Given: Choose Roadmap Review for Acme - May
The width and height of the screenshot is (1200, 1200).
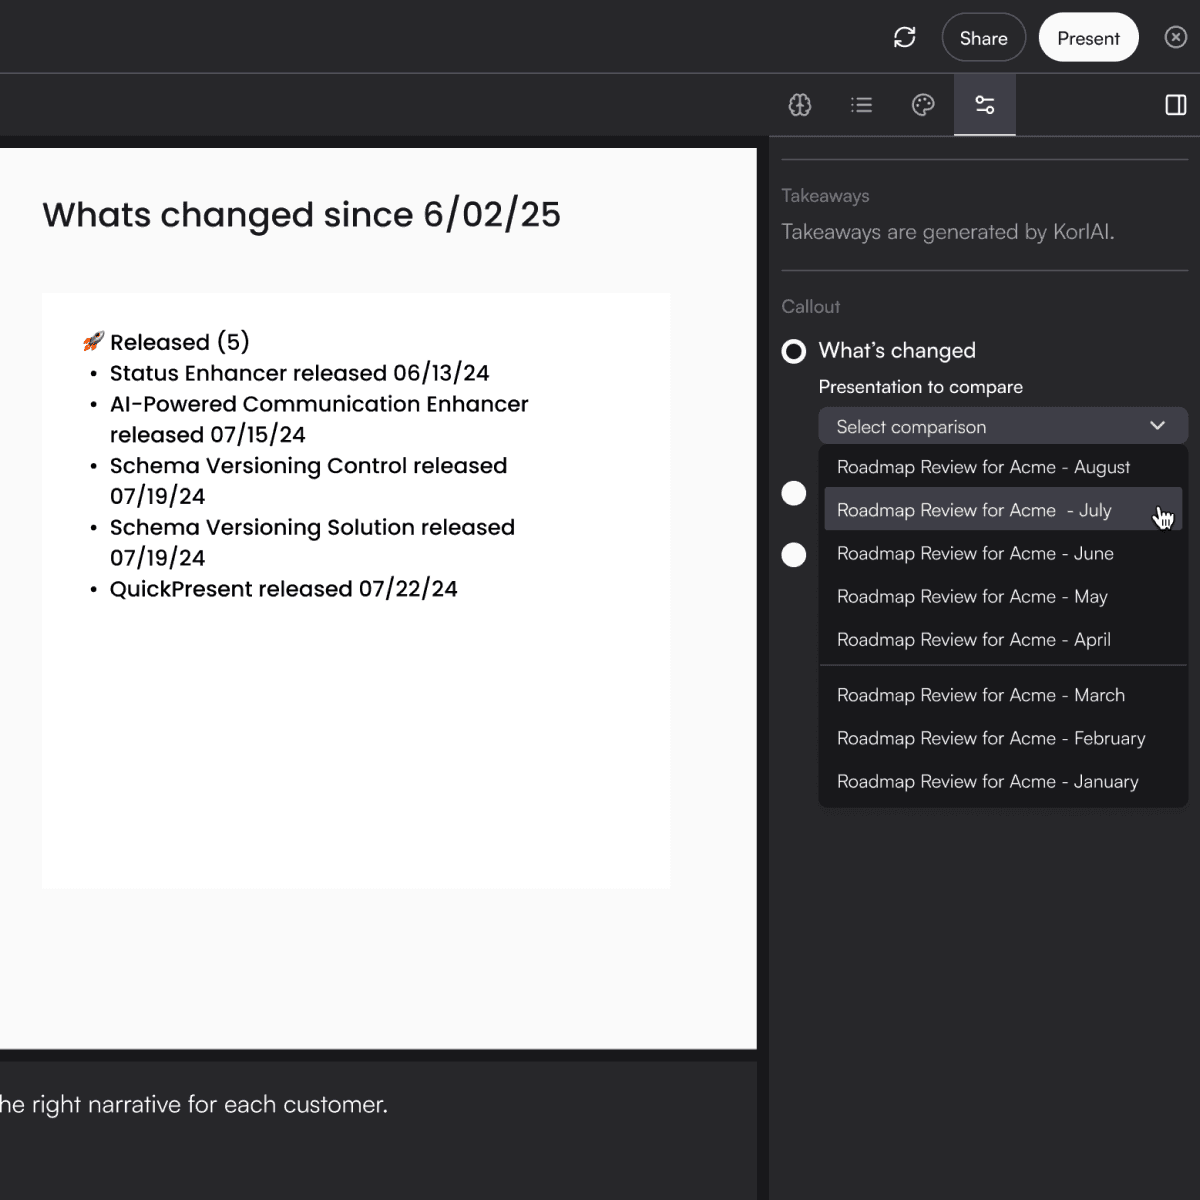Looking at the screenshot, I should click(x=1003, y=596).
